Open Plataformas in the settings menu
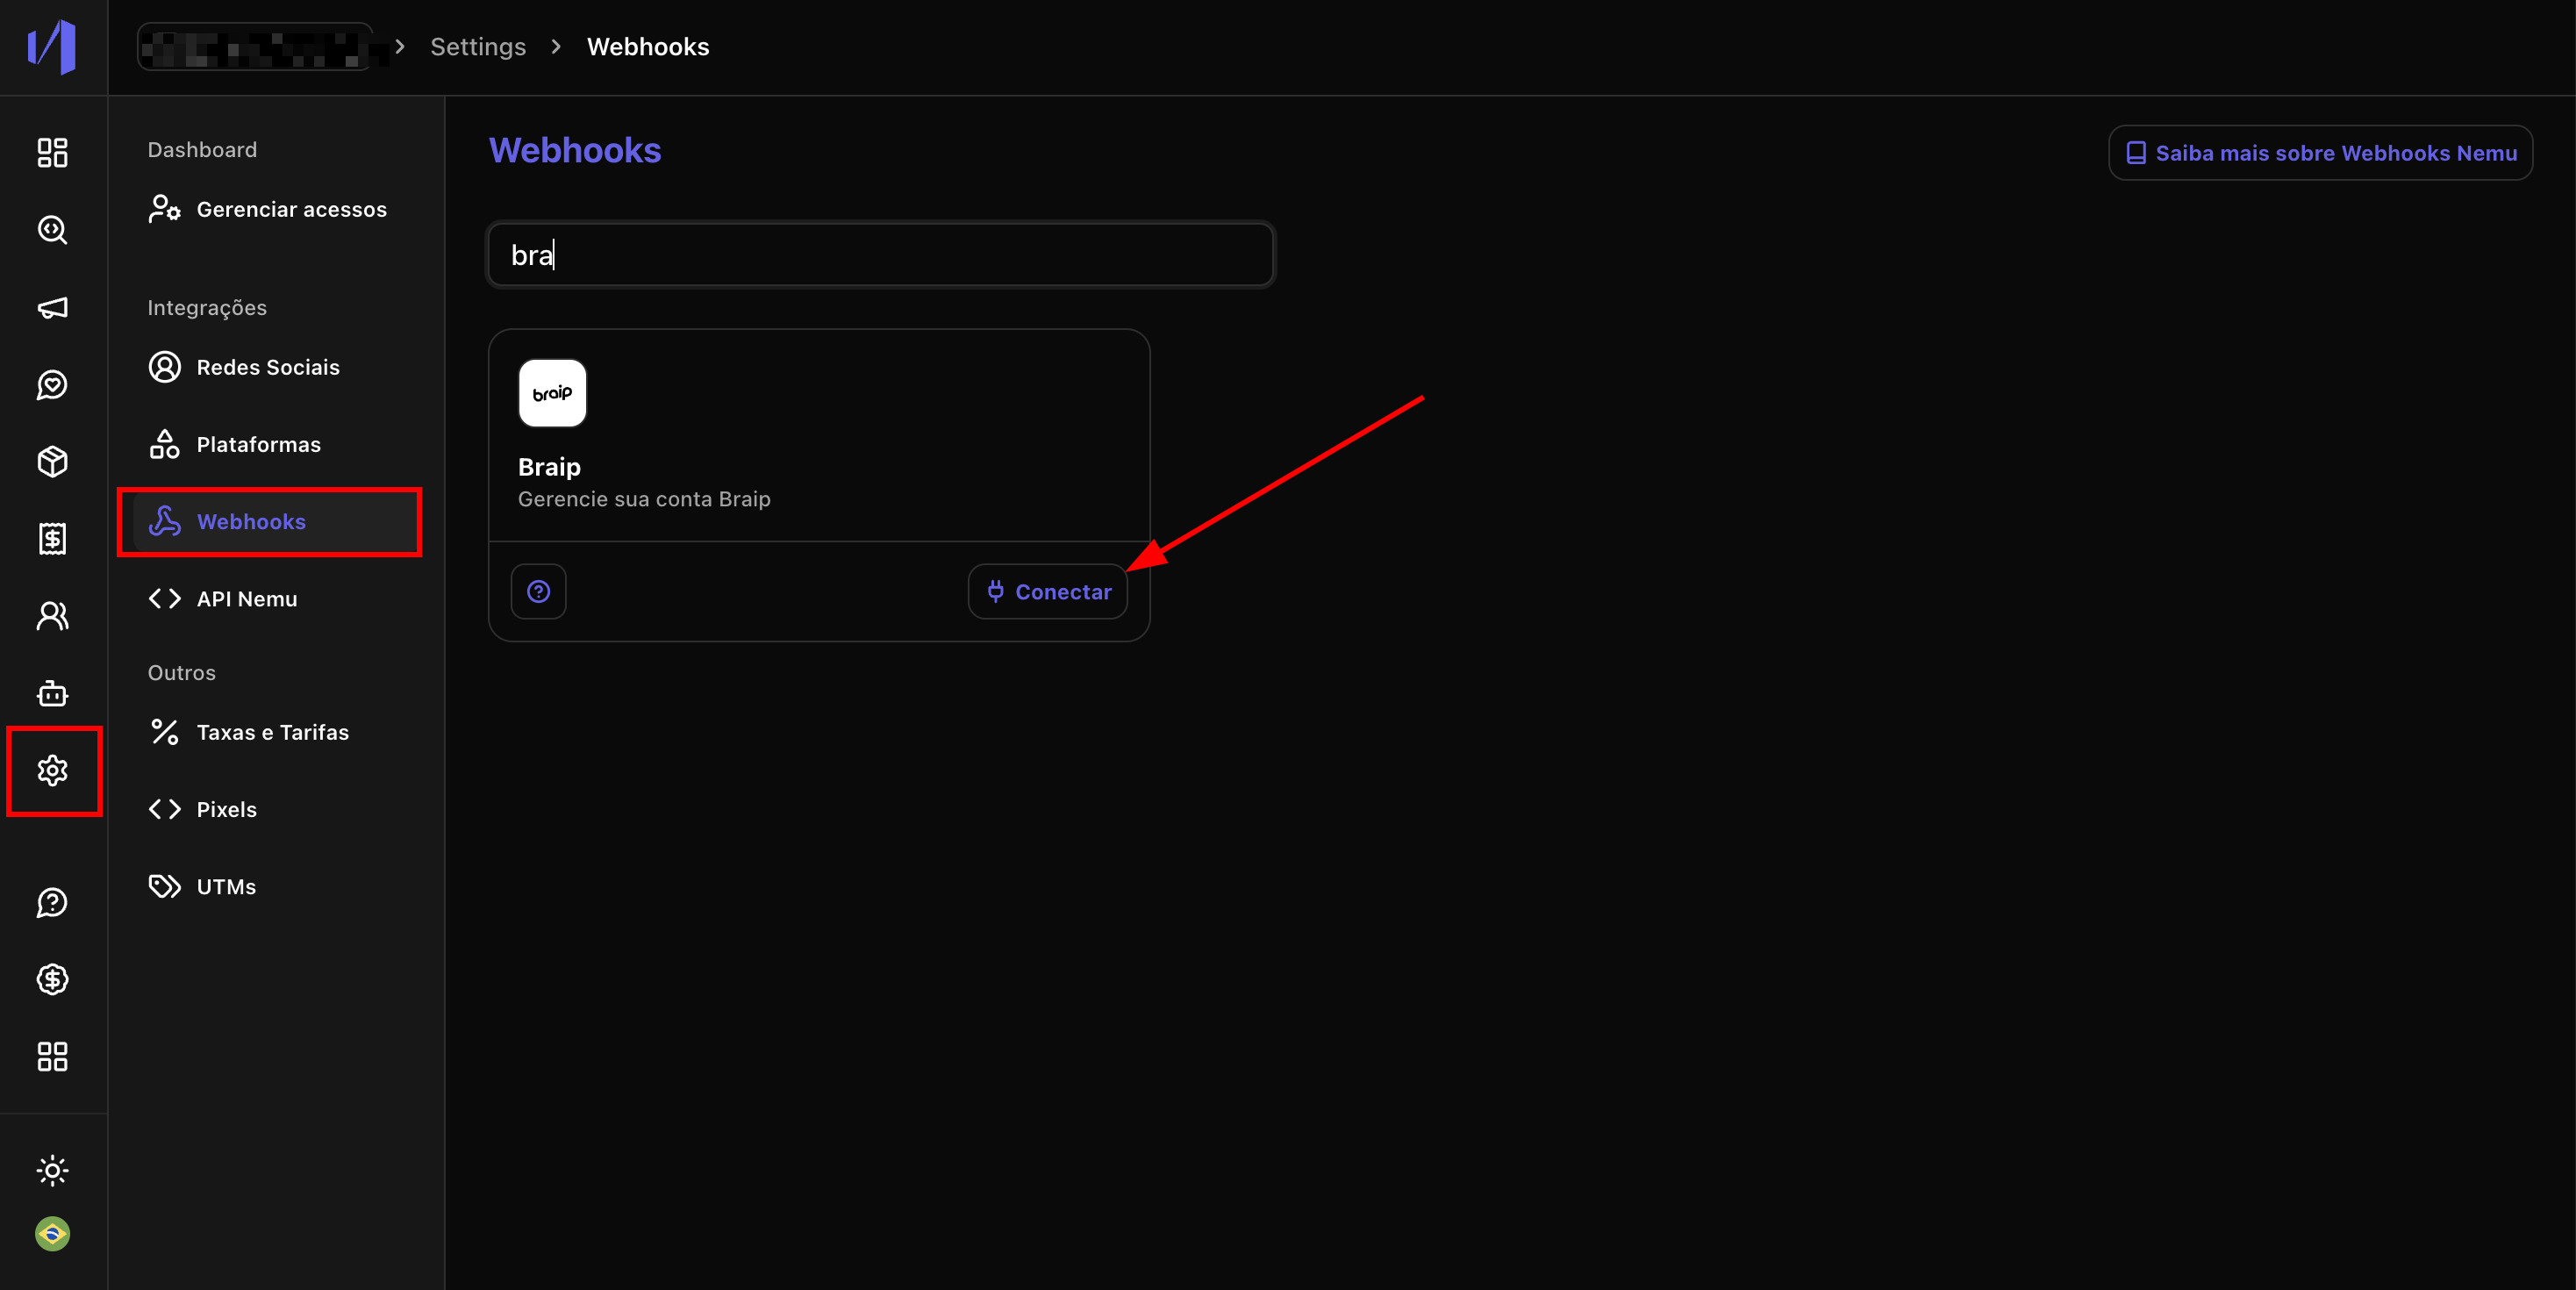Image resolution: width=2576 pixels, height=1290 pixels. (258, 445)
